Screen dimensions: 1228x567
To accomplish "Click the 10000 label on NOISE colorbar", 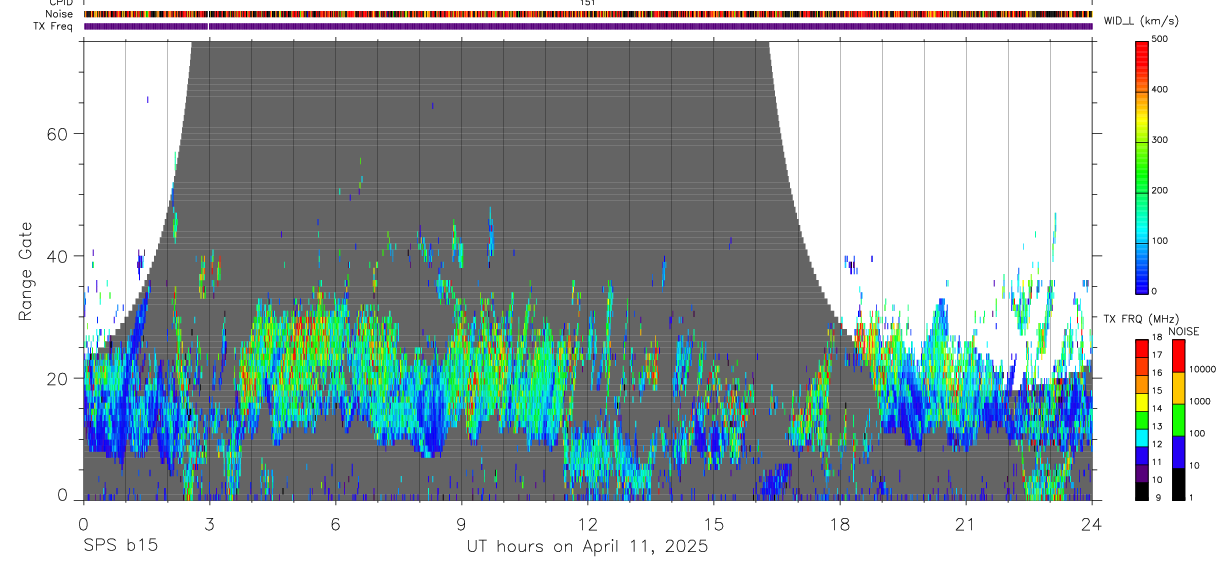I will click(x=1205, y=370).
